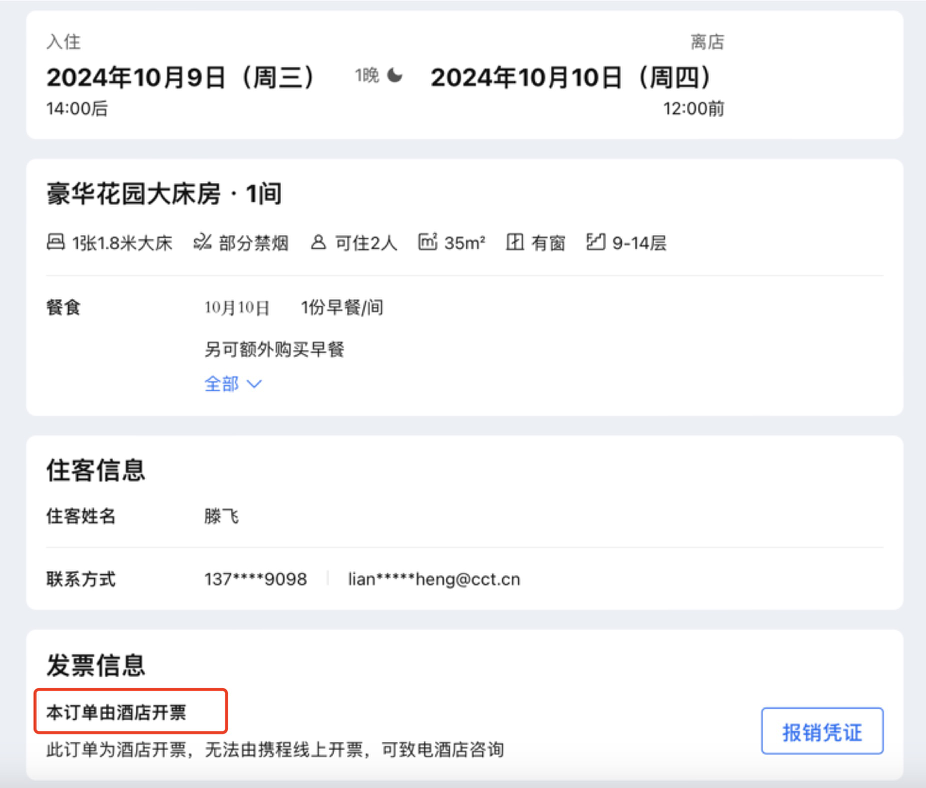
Task: Click the no-smoking icon beside 部分禁烟
Action: pos(202,242)
